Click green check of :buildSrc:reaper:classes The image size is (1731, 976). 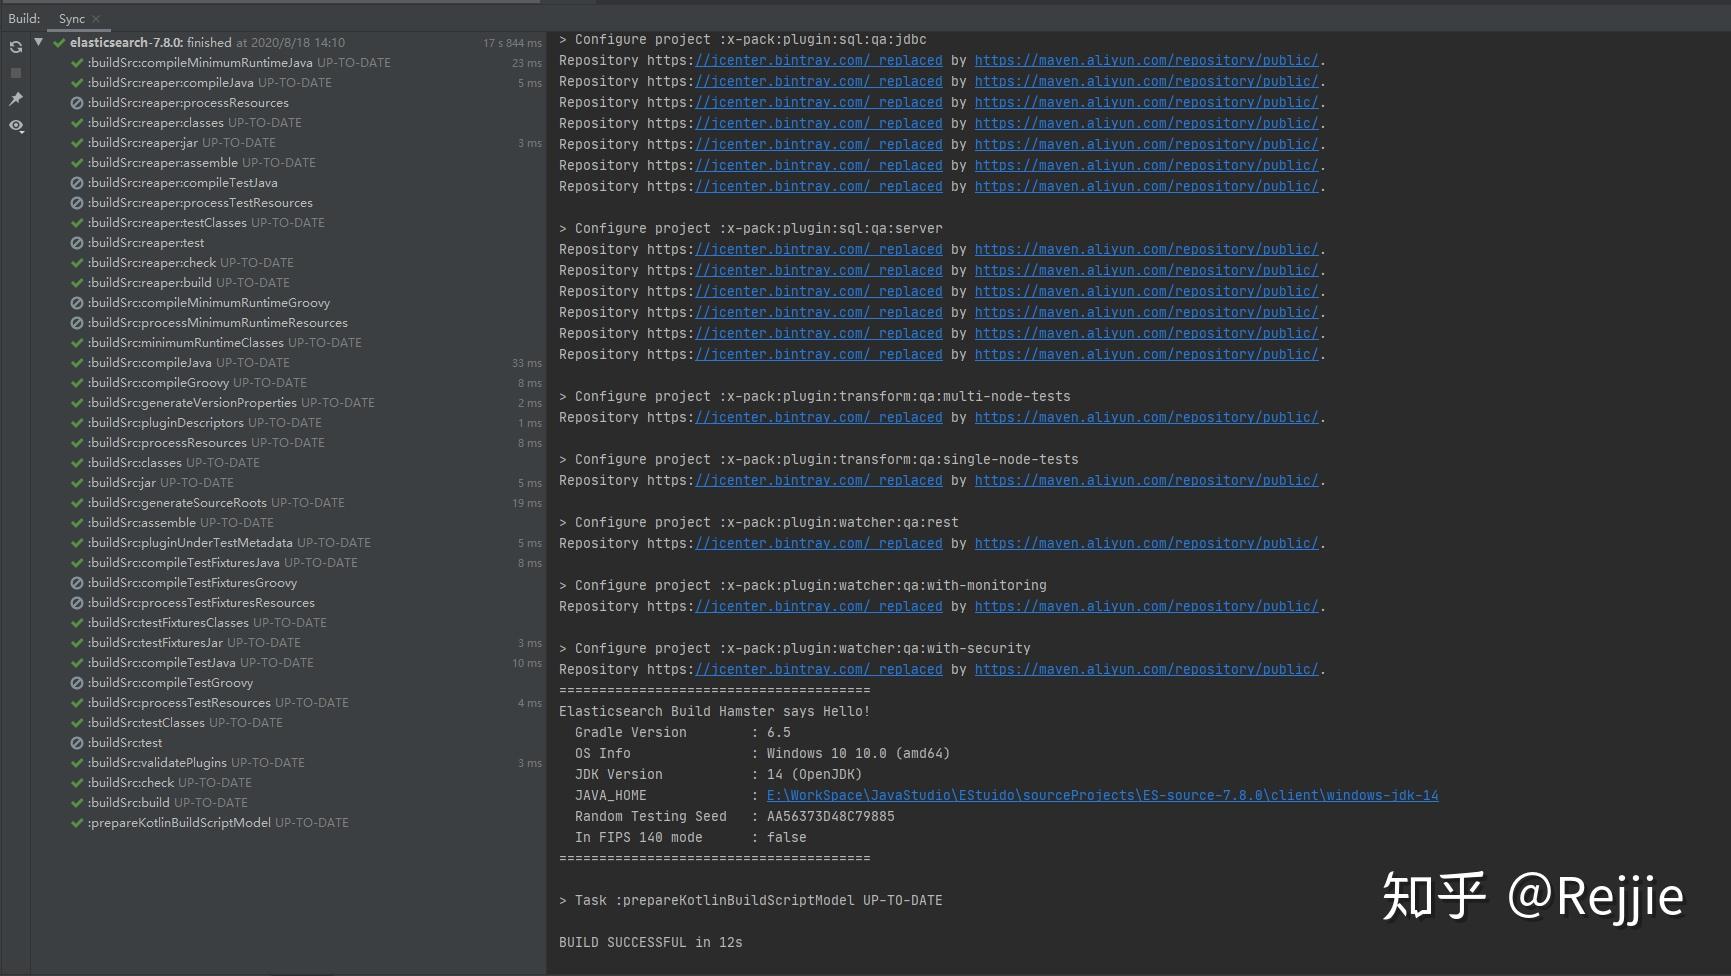click(x=77, y=123)
